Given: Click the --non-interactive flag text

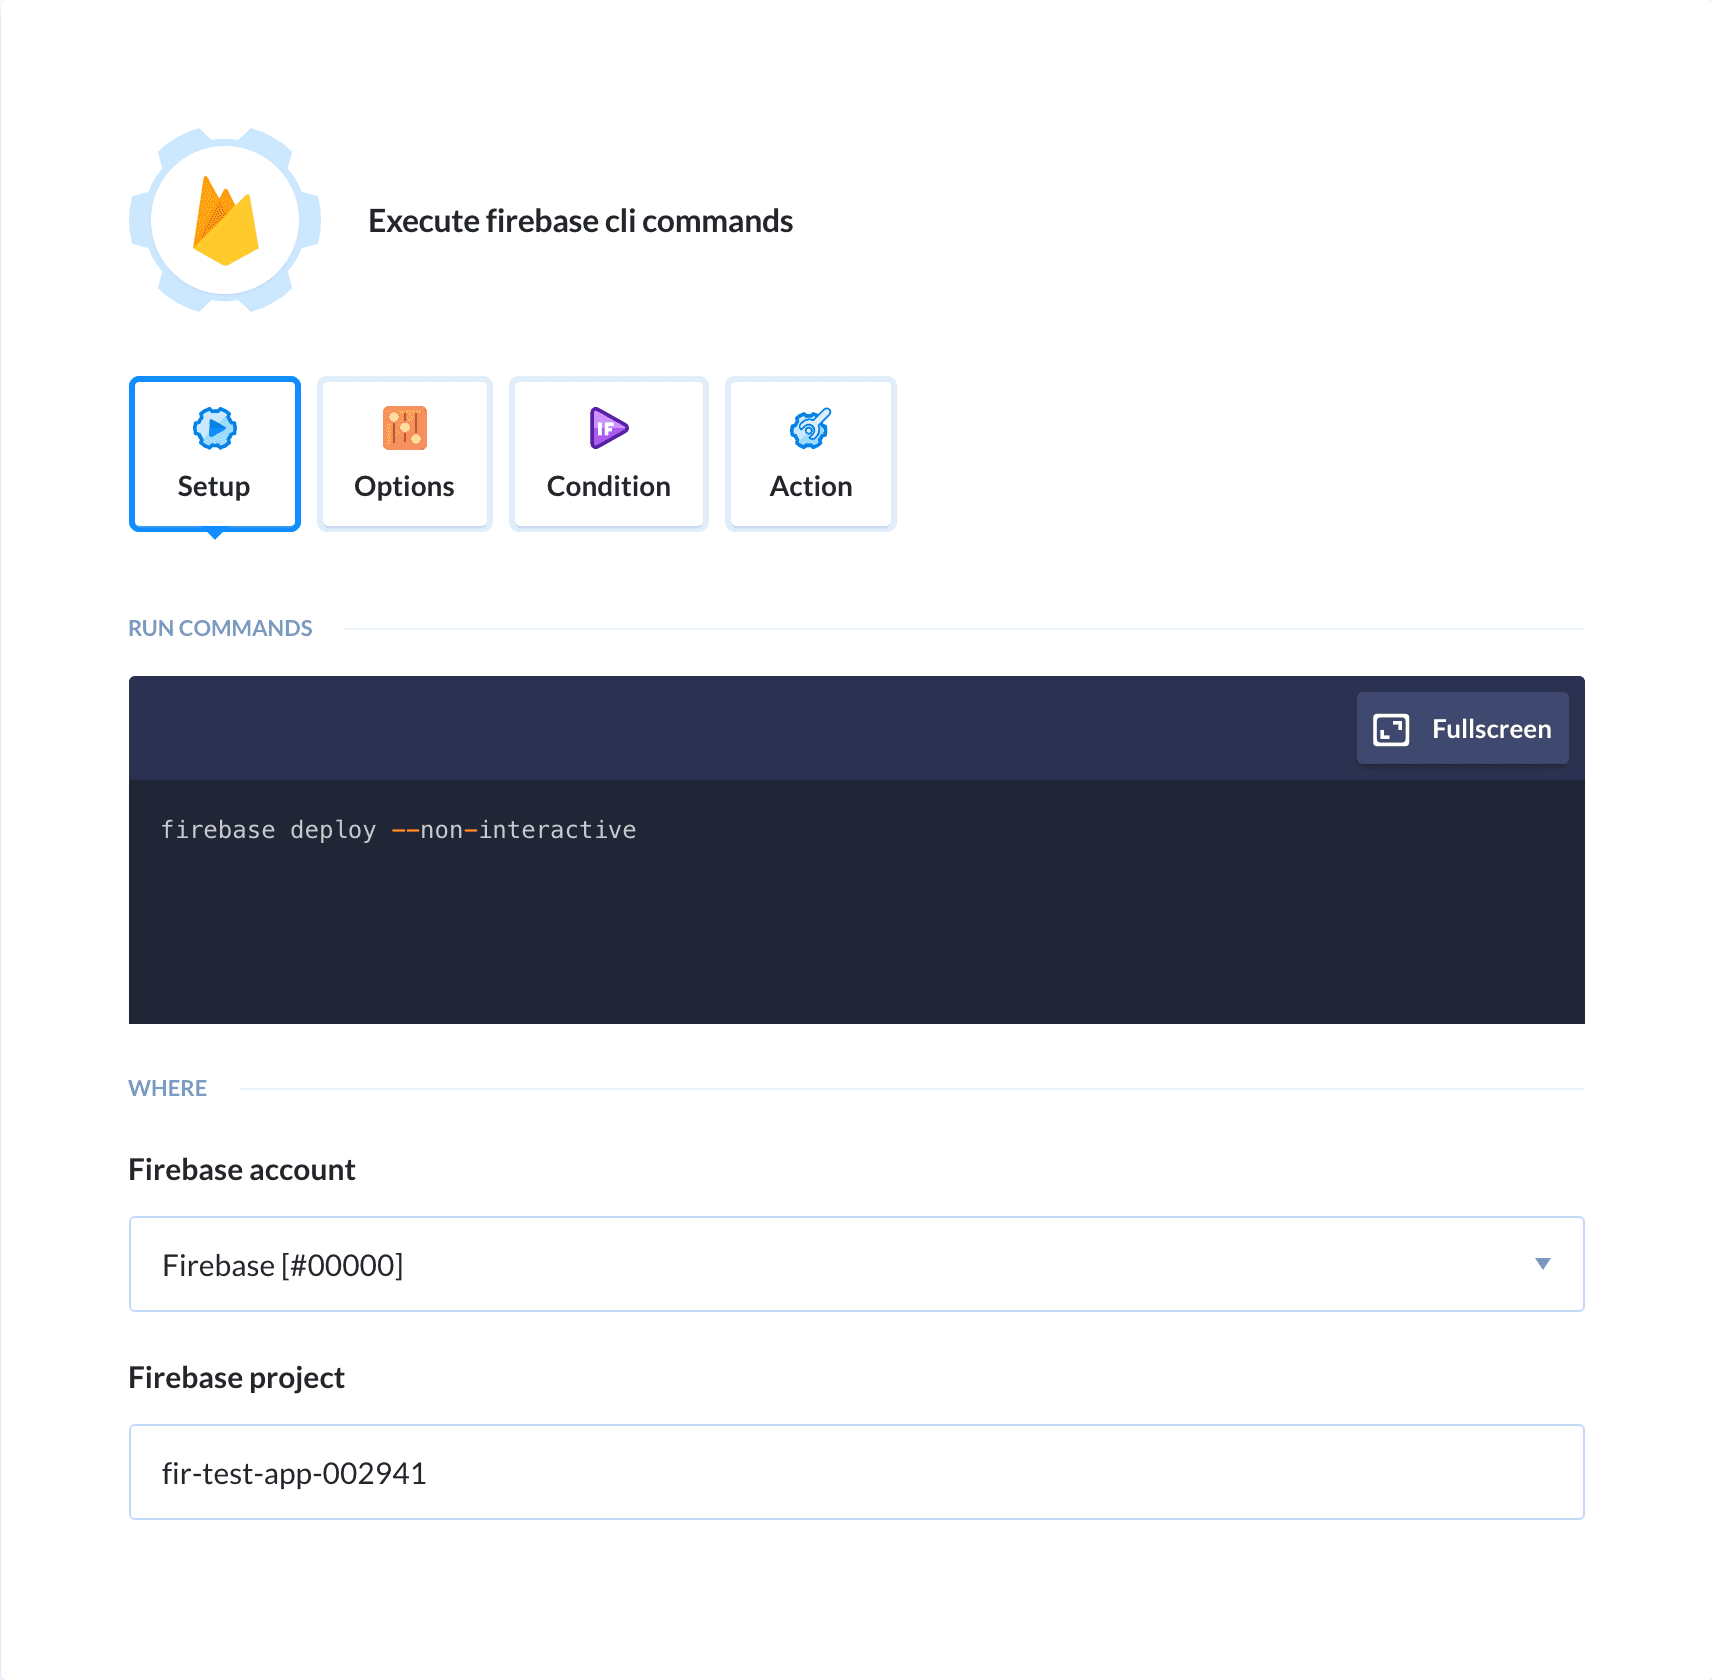Looking at the screenshot, I should click(x=514, y=829).
